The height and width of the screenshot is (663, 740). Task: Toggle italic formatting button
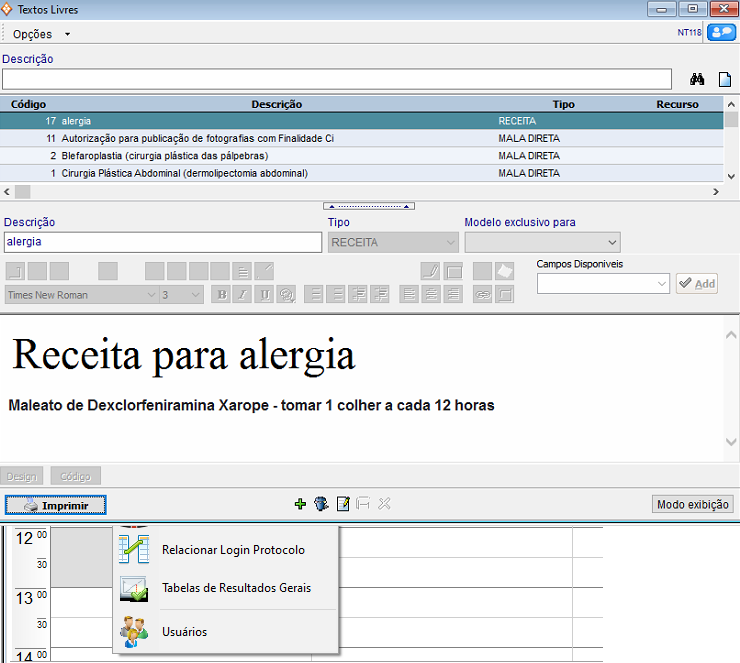(242, 294)
